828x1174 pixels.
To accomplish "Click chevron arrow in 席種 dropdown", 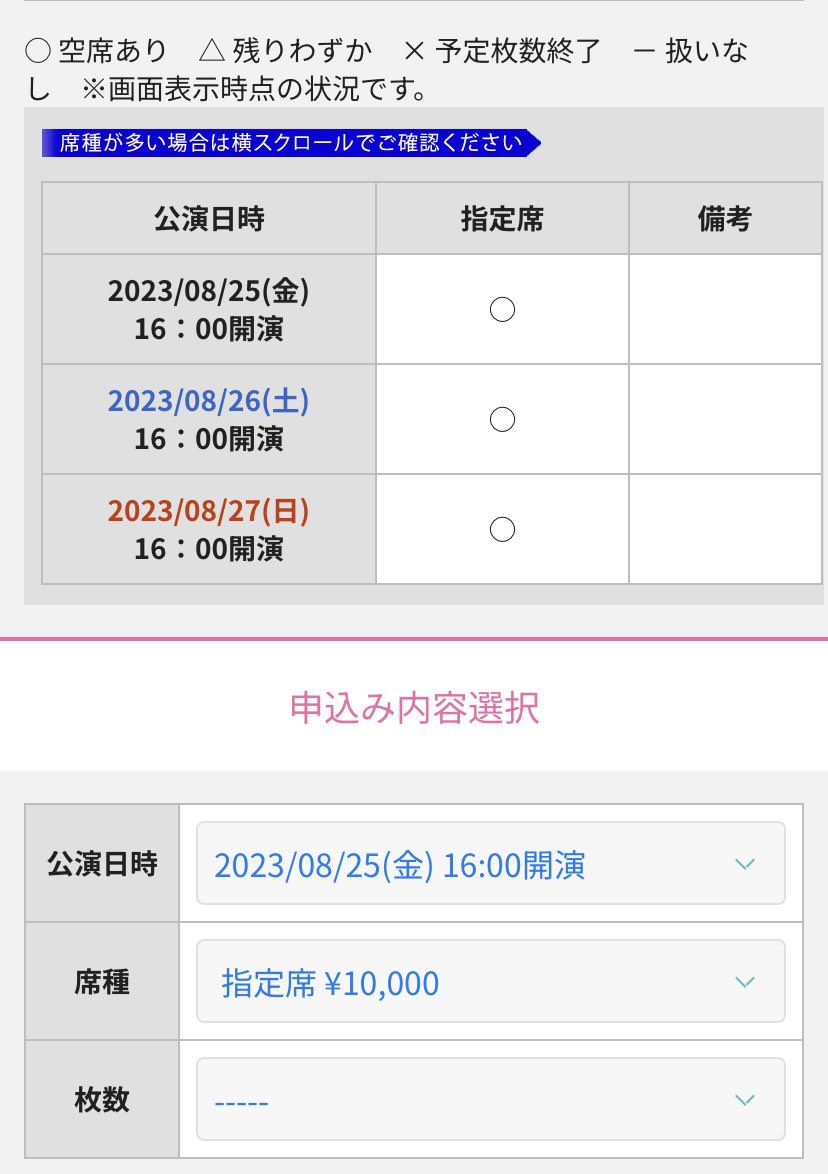I will [744, 982].
